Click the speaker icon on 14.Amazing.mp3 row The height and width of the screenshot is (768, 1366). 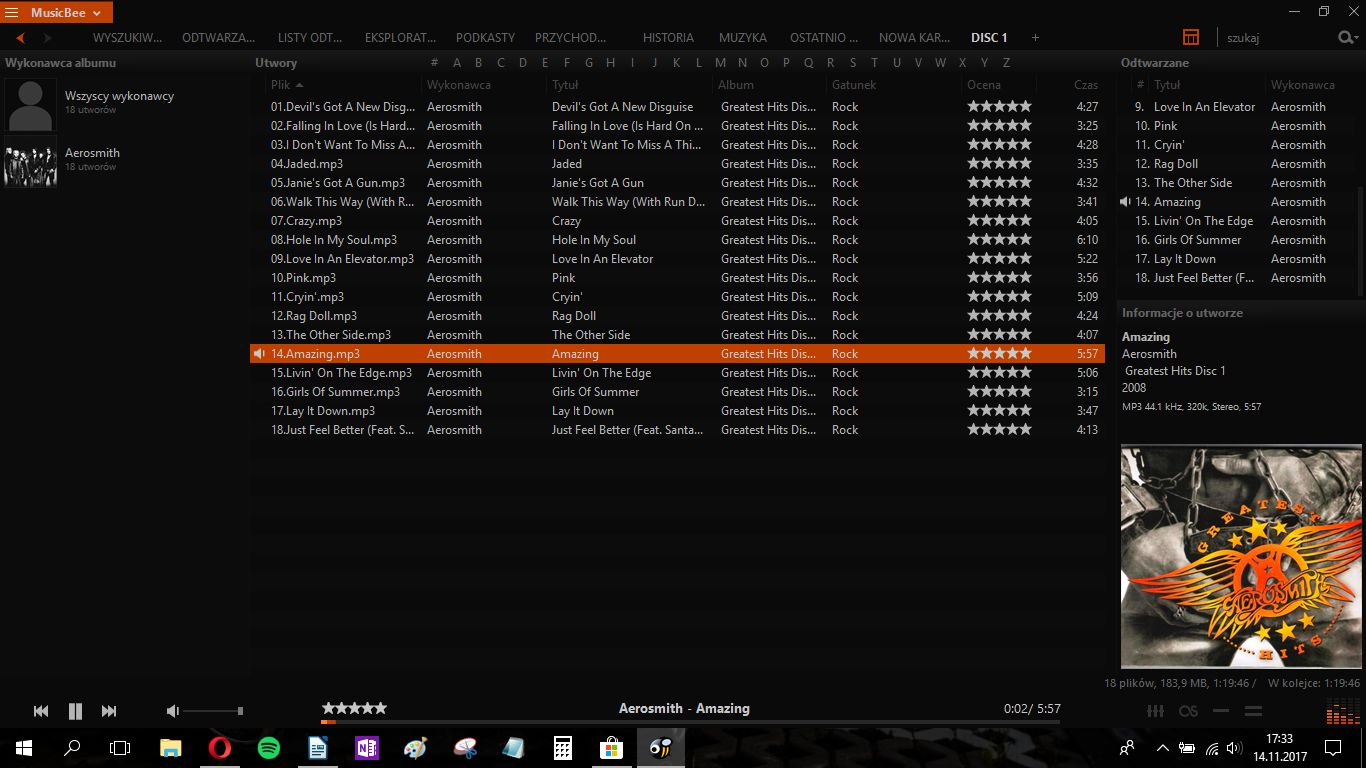pyautogui.click(x=259, y=354)
